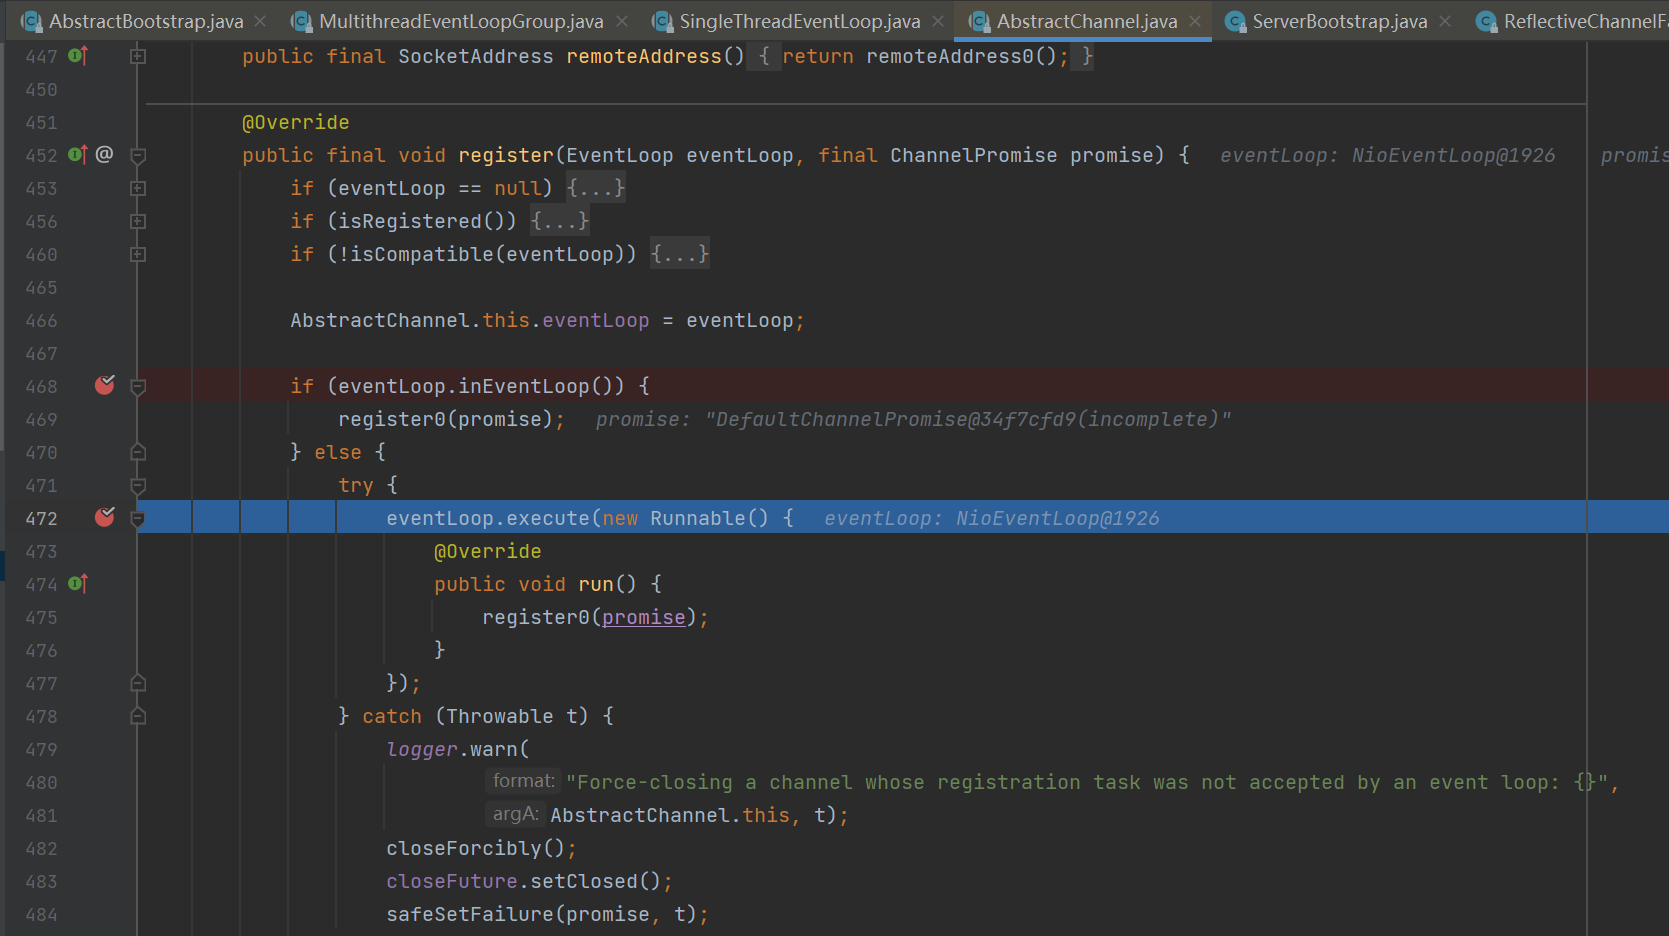Image resolution: width=1669 pixels, height=936 pixels.
Task: Click line number 466 in the gutter
Action: pos(41,321)
